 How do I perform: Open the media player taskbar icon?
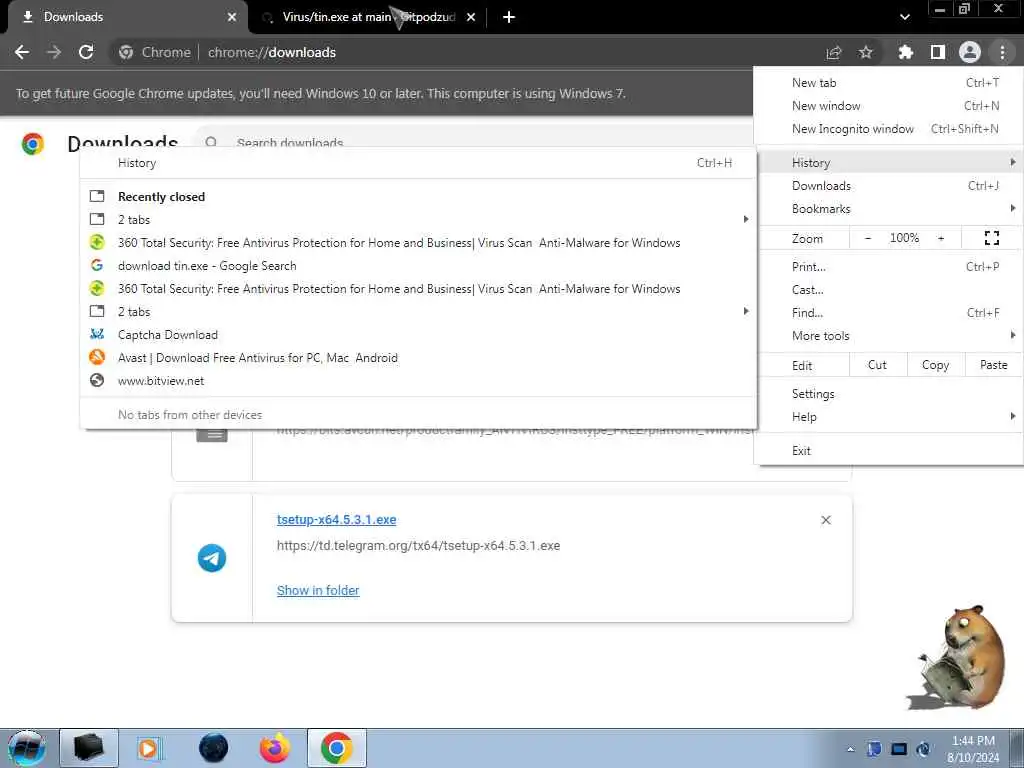(x=150, y=748)
